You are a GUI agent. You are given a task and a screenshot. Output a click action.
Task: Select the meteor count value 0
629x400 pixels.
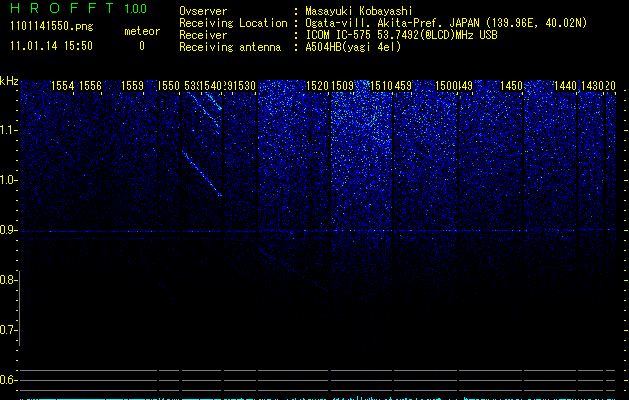point(142,46)
